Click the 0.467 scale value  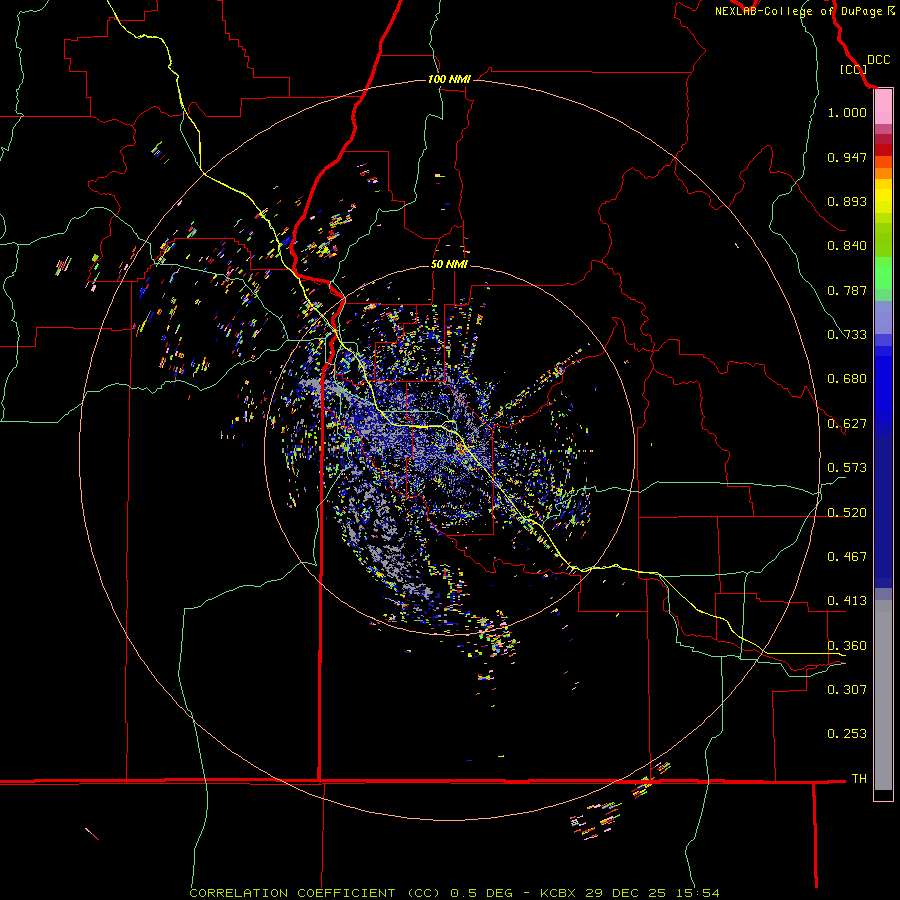[847, 557]
